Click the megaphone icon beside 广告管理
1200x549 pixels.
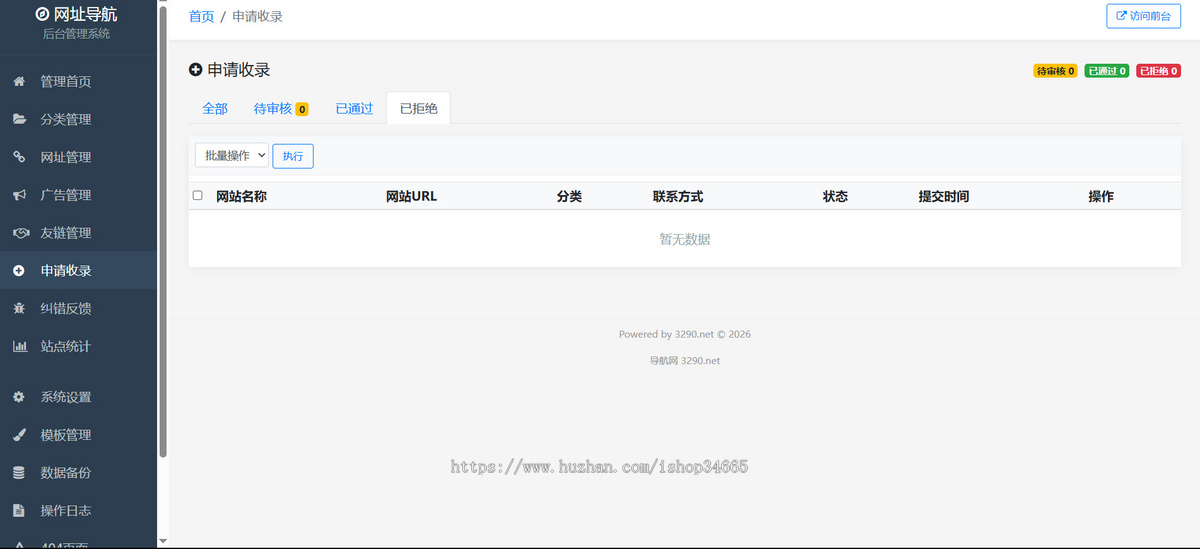(x=19, y=195)
